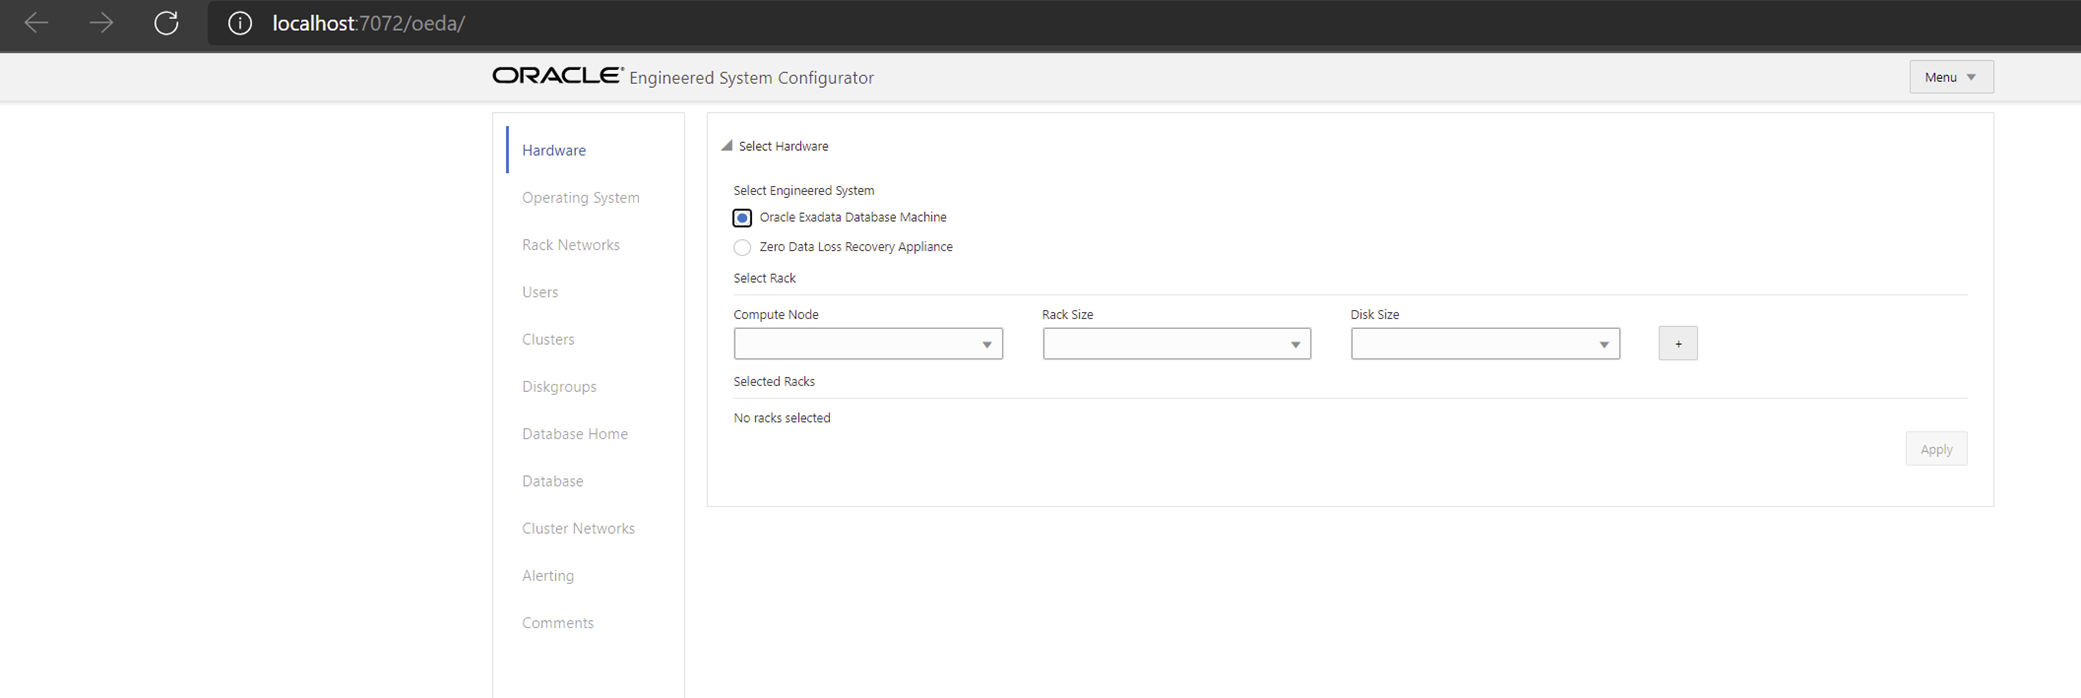Click the browser forward arrow
This screenshot has width=2081, height=698.
click(x=101, y=23)
